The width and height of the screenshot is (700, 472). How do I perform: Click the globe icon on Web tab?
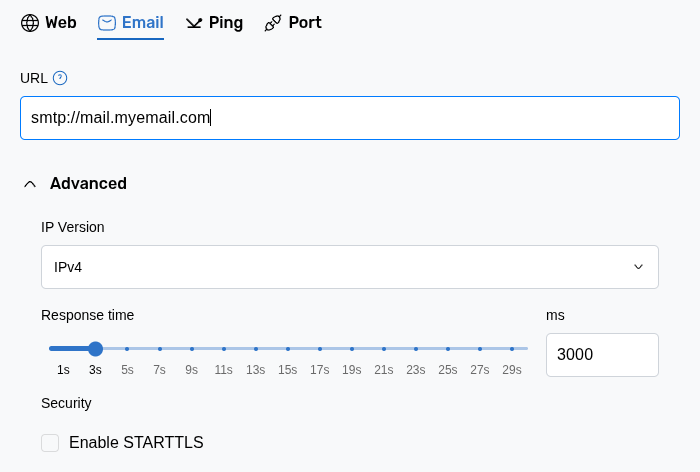[x=30, y=23]
